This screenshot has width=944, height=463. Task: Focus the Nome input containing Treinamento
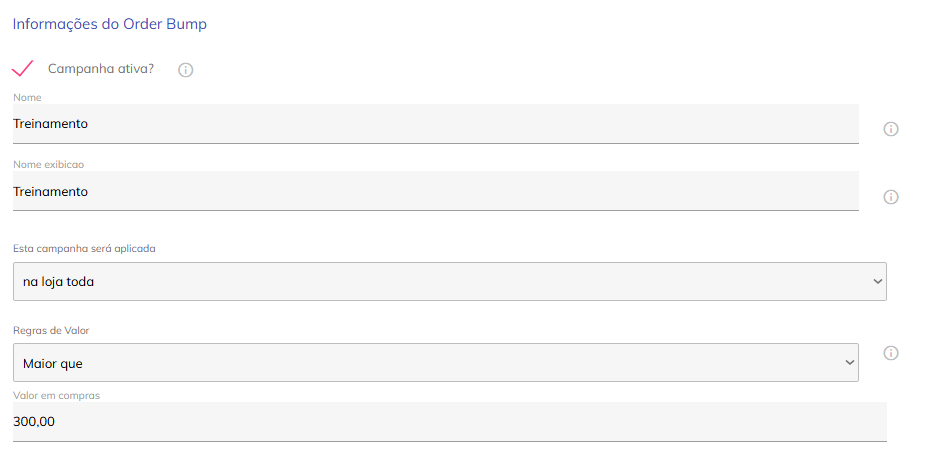pyautogui.click(x=435, y=124)
